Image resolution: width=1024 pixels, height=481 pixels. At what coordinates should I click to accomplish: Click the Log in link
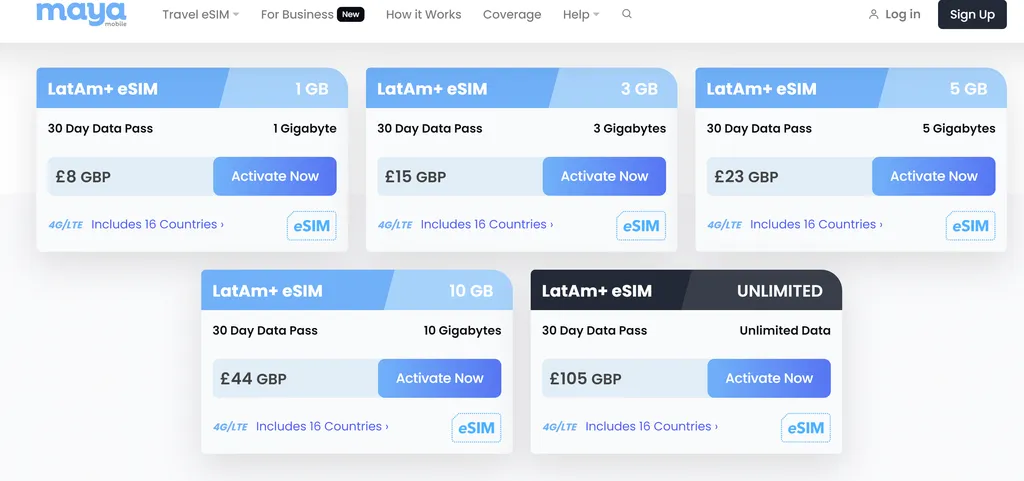click(x=894, y=15)
